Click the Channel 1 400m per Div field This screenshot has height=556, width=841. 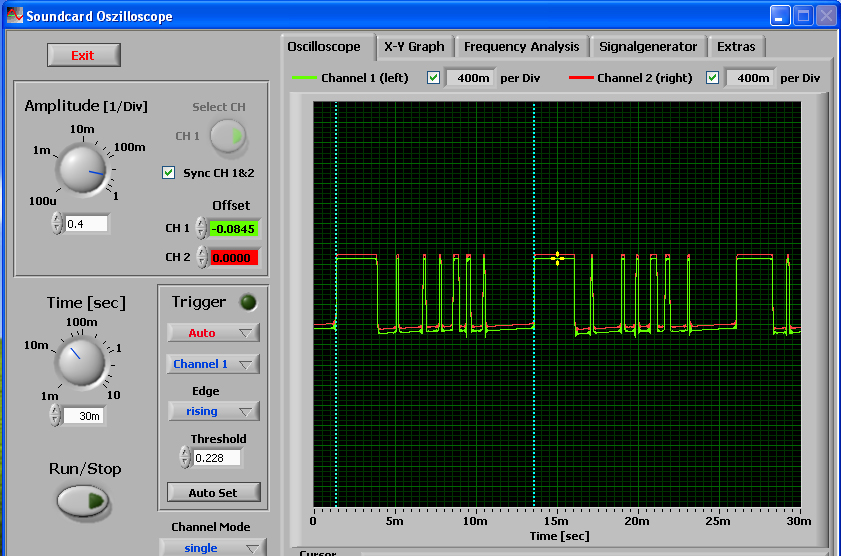coord(470,78)
